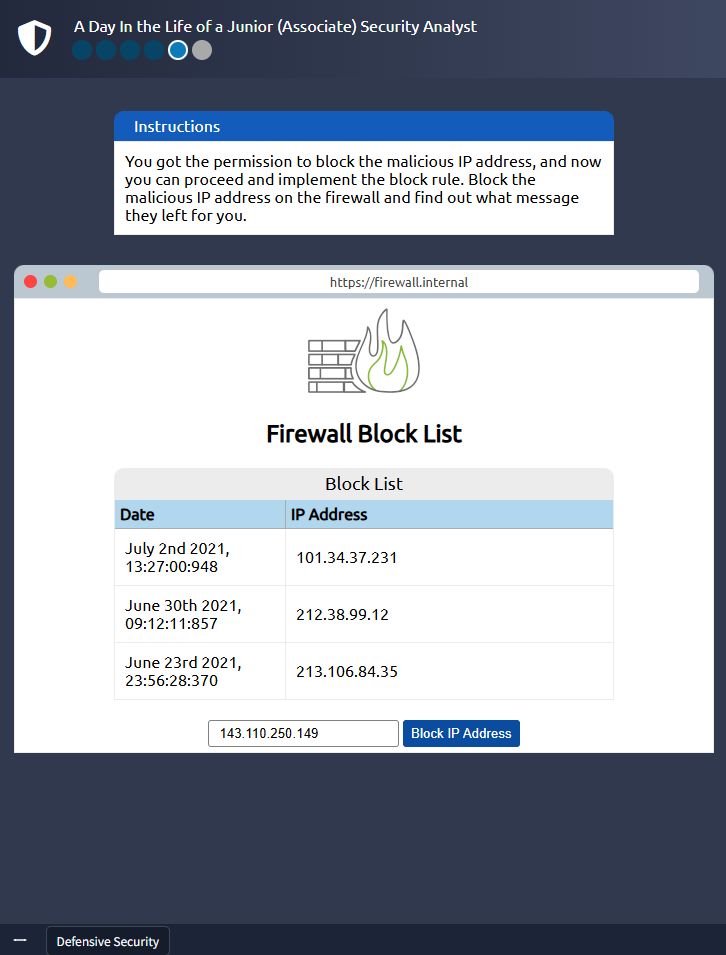Select the third progress step dot
Image resolution: width=726 pixels, height=955 pixels.
pyautogui.click(x=130, y=50)
